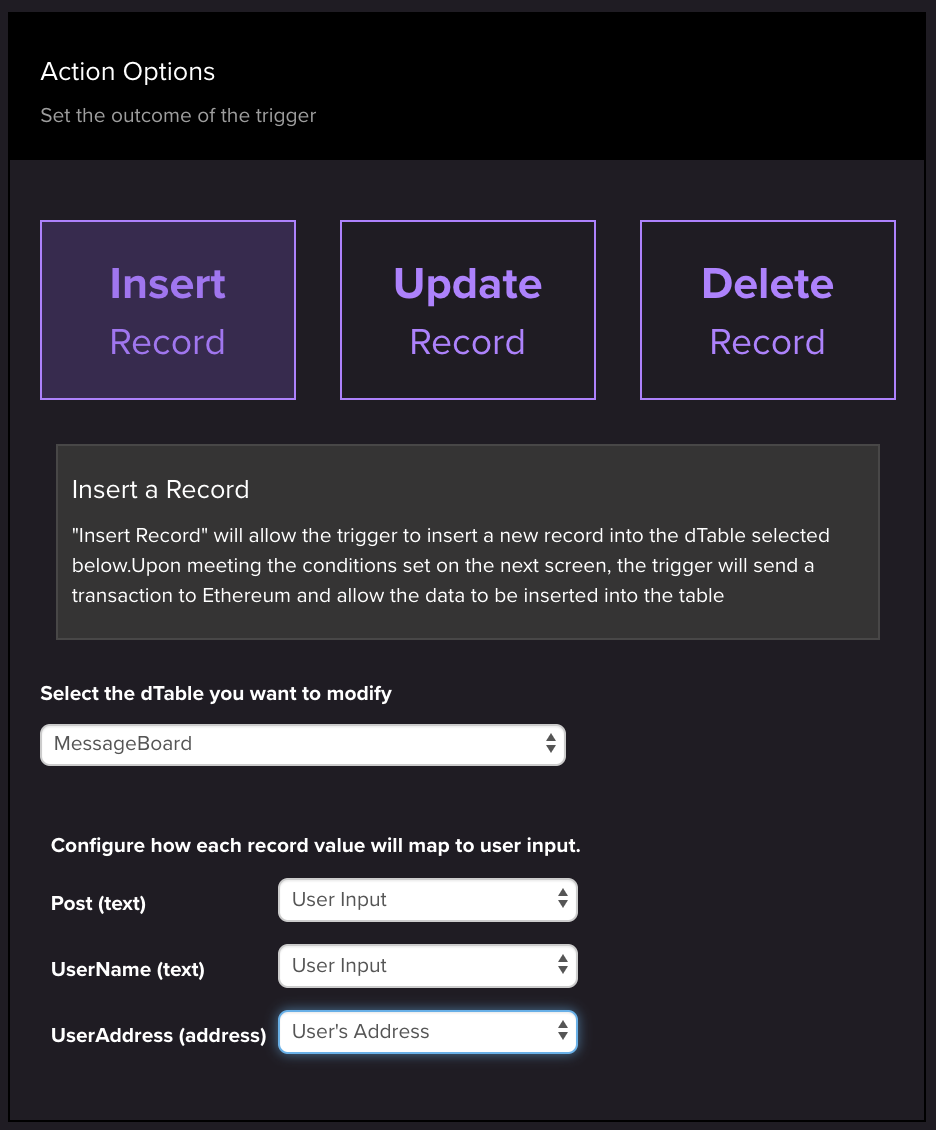Select the Insert Record action
The height and width of the screenshot is (1130, 936).
click(x=168, y=310)
